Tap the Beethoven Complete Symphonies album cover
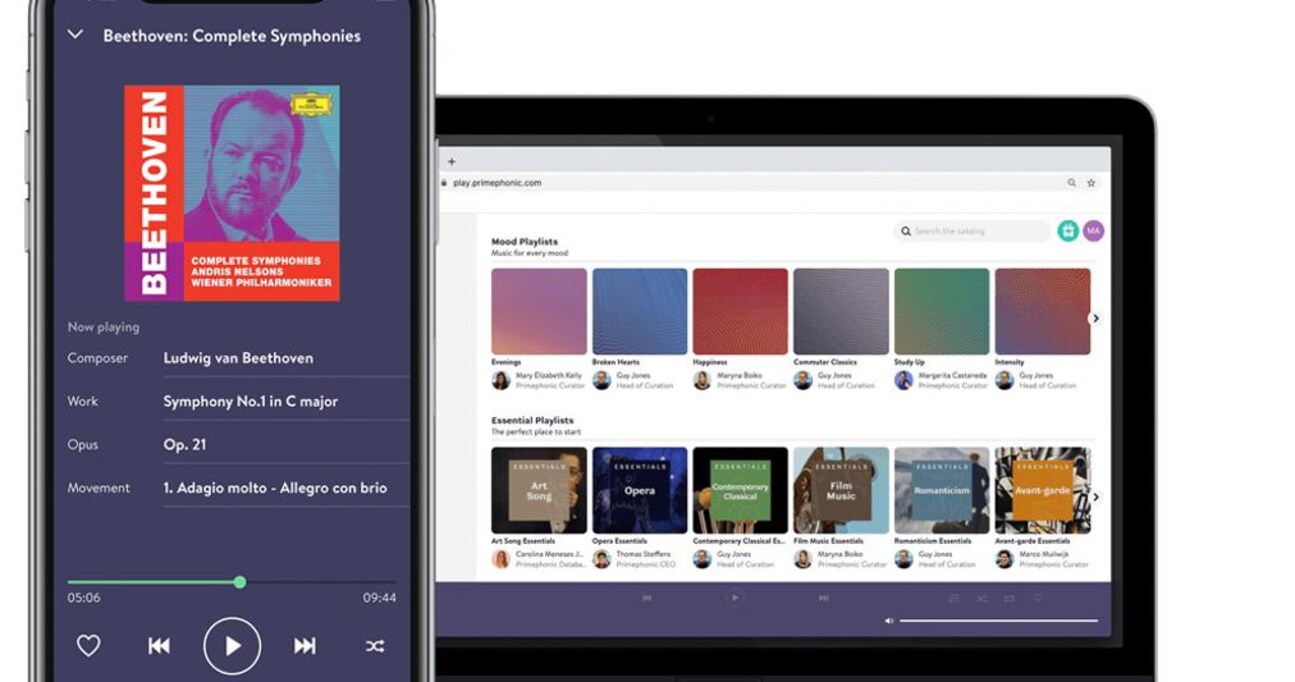Image resolution: width=1295 pixels, height=682 pixels. [232, 193]
